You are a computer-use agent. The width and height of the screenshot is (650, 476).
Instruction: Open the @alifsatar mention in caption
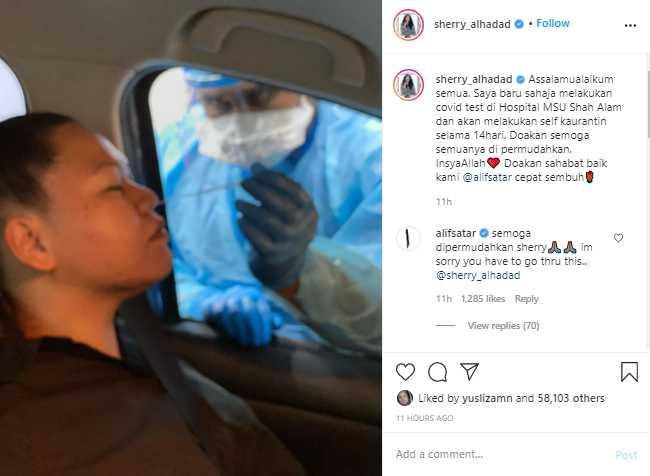pos(487,177)
